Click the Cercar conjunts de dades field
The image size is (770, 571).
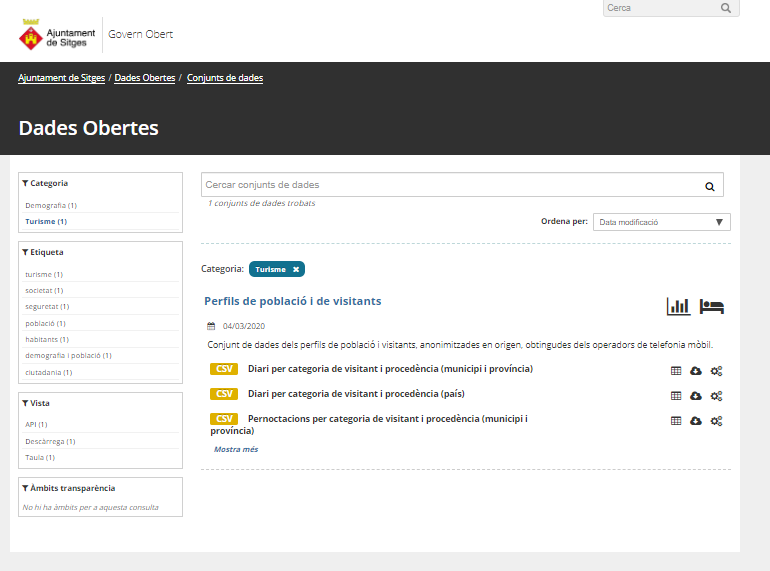pos(448,185)
